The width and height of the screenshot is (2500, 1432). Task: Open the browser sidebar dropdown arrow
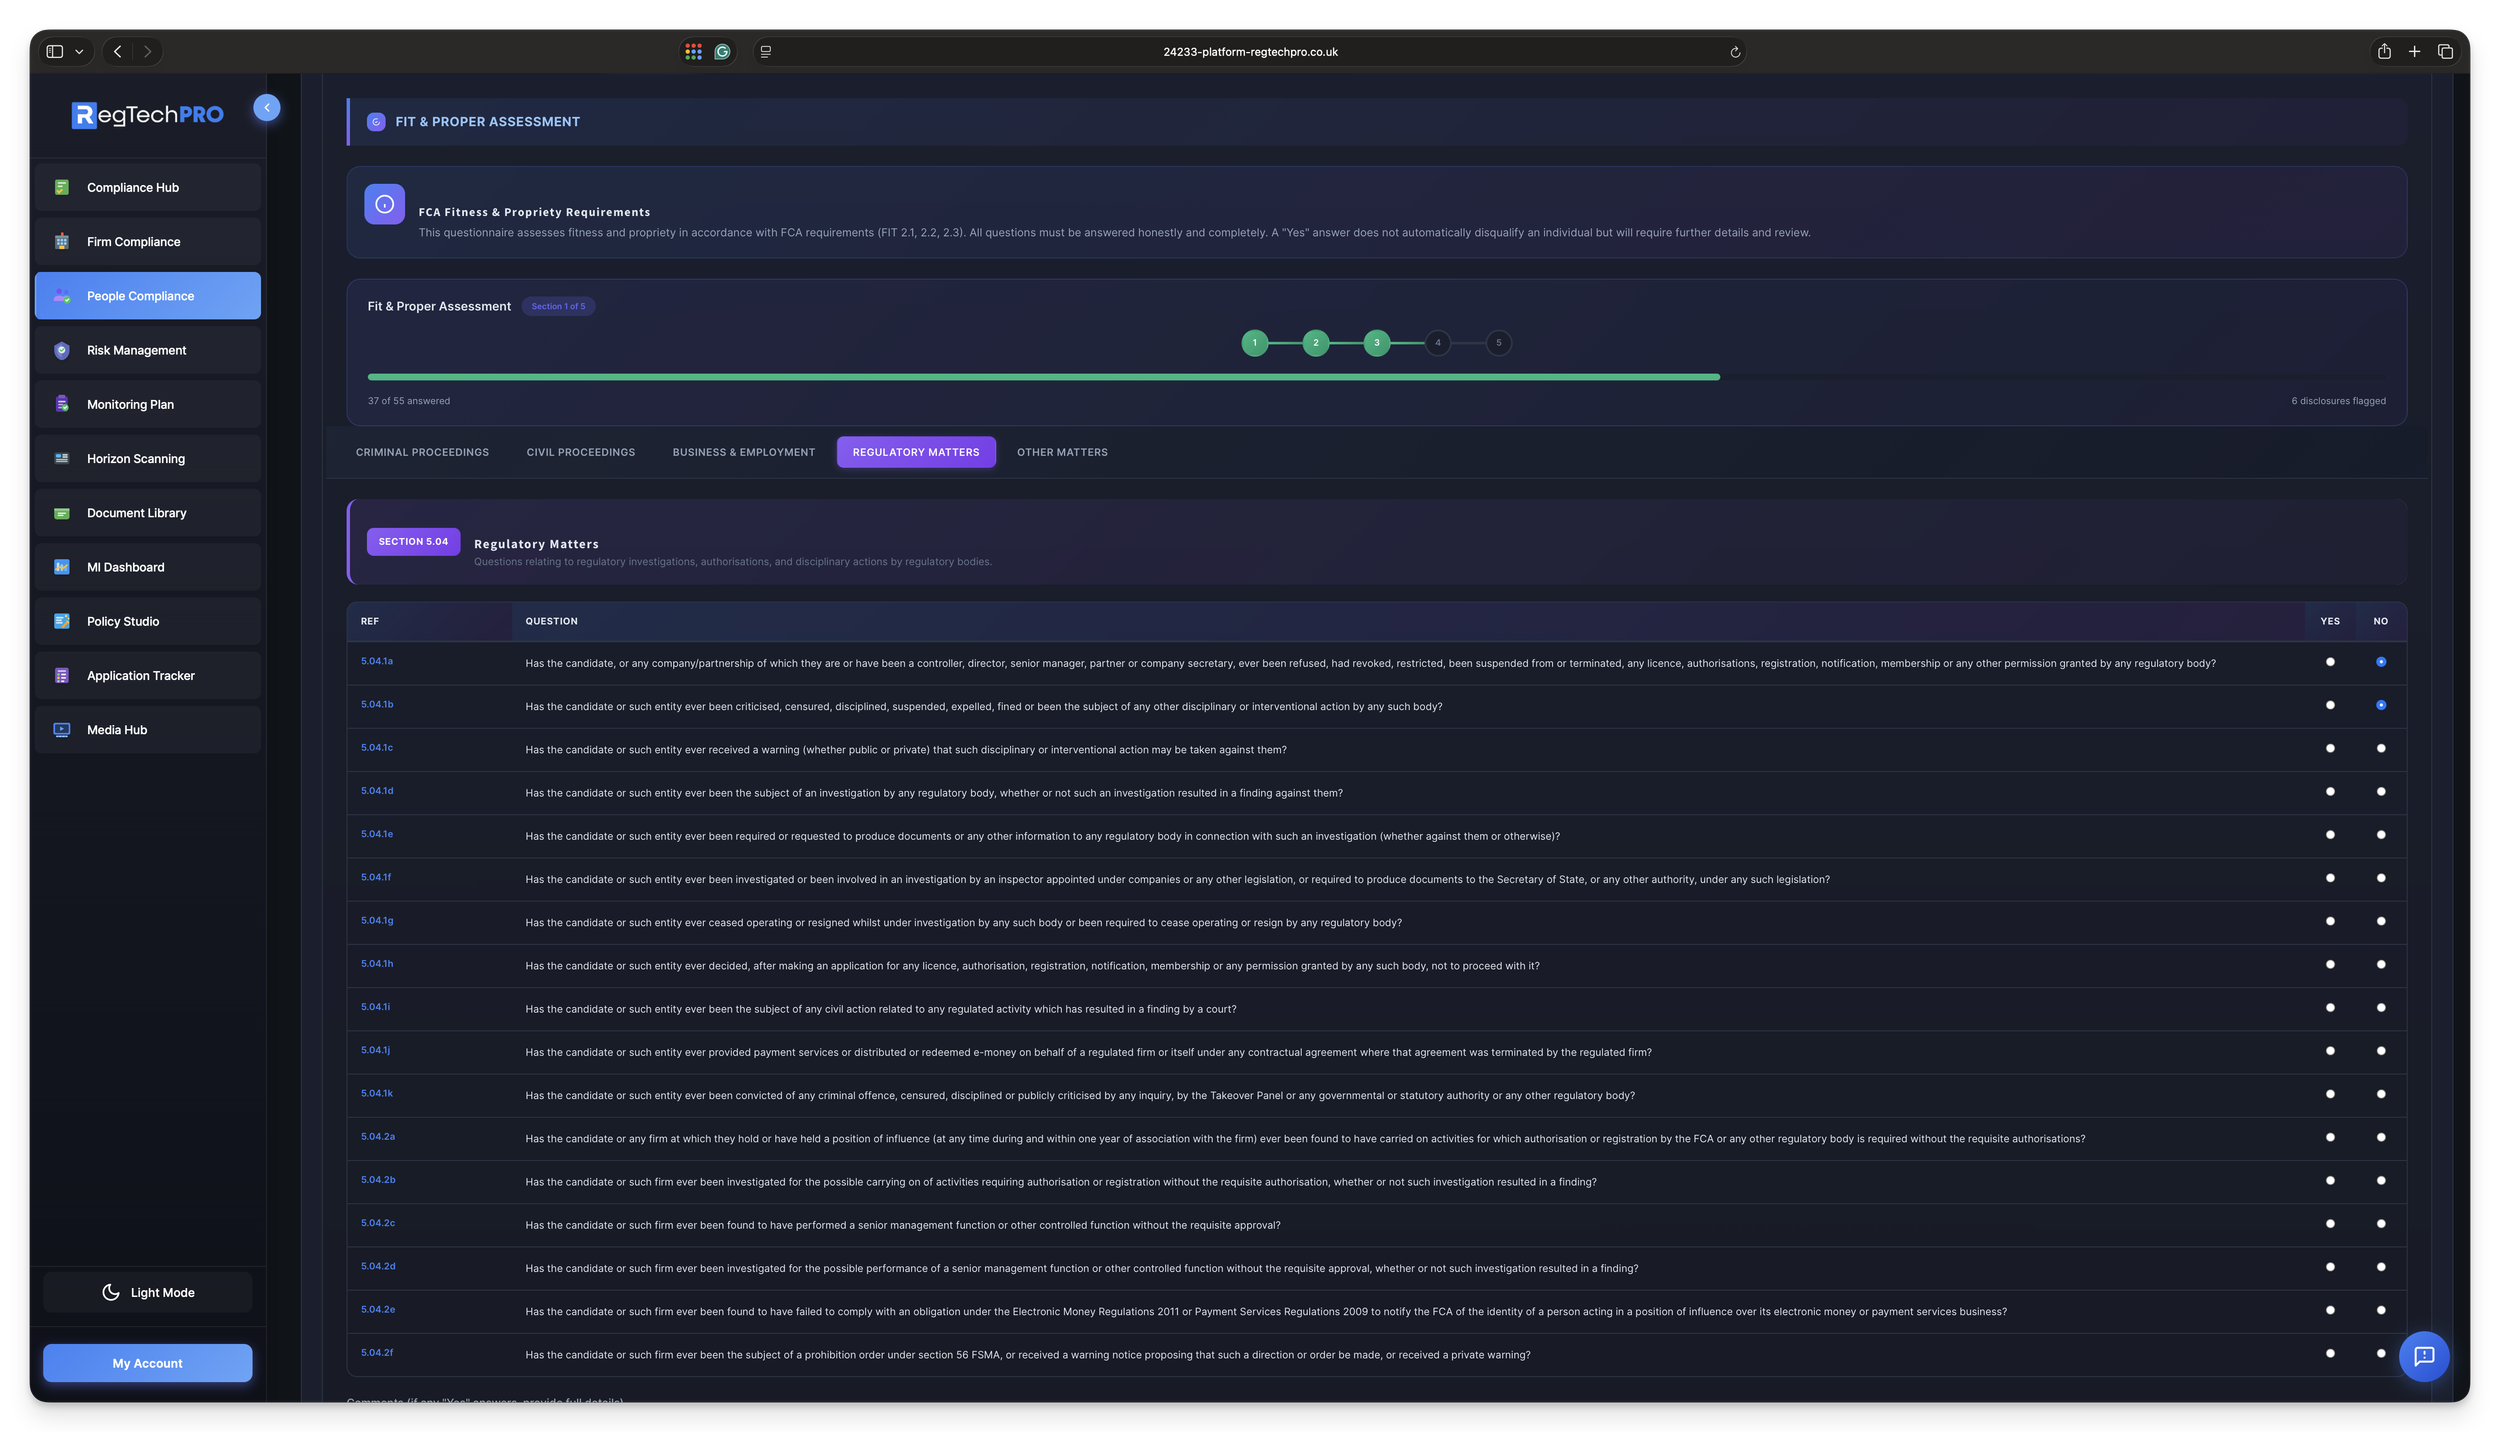tap(79, 52)
